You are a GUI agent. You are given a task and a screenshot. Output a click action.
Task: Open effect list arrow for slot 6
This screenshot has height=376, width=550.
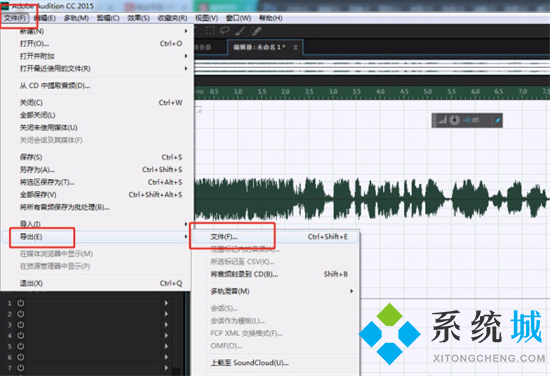pyautogui.click(x=166, y=357)
